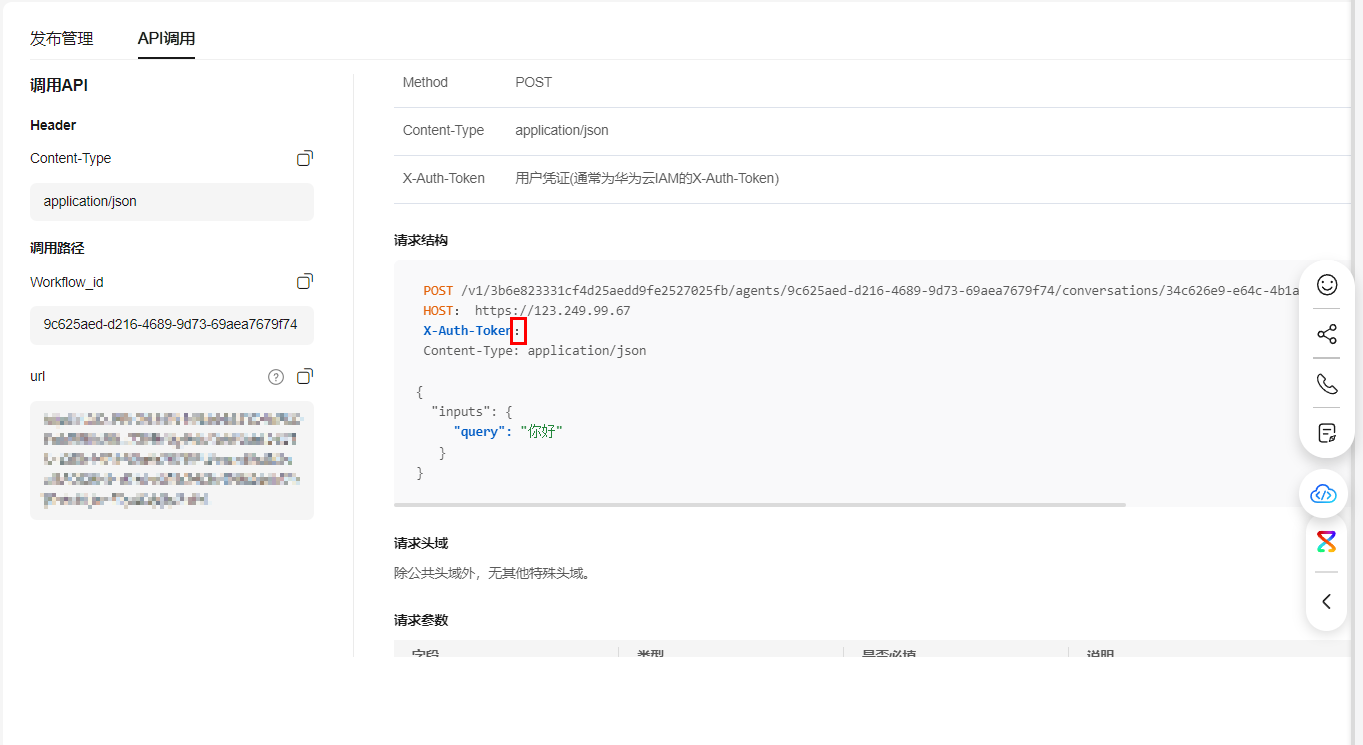
Task: Click the colorful hourglass-shaped icon
Action: tap(1326, 542)
